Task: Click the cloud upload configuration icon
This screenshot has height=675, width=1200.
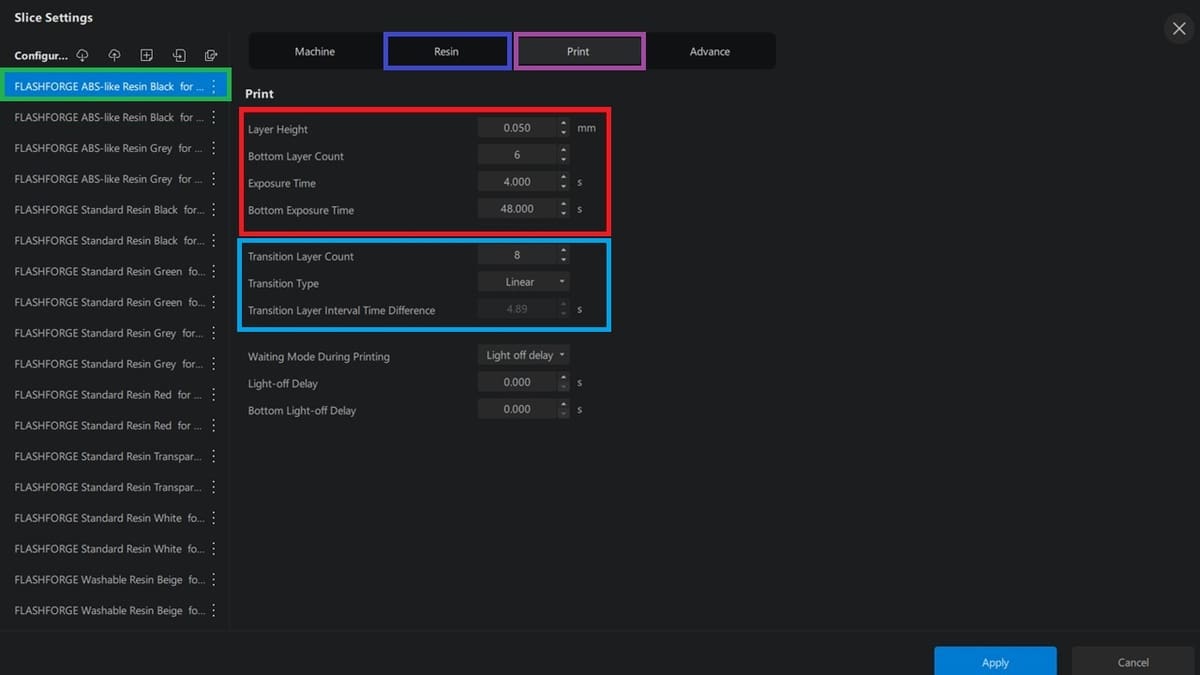Action: pyautogui.click(x=114, y=55)
